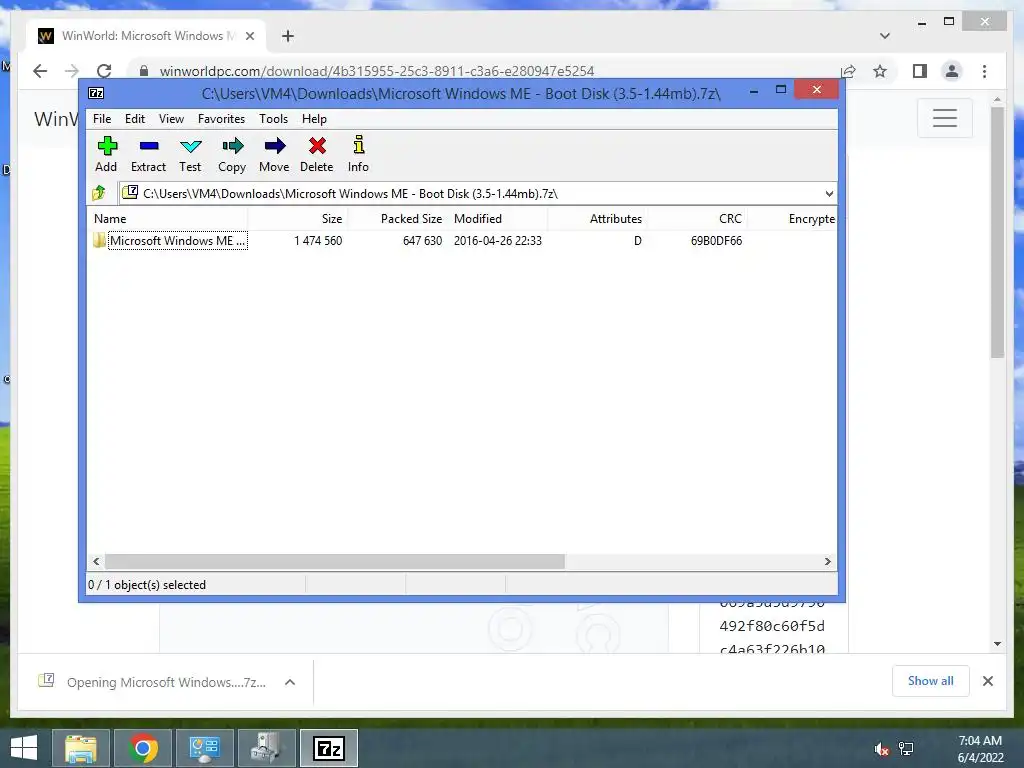Click the Chrome back navigation arrow

pos(40,71)
